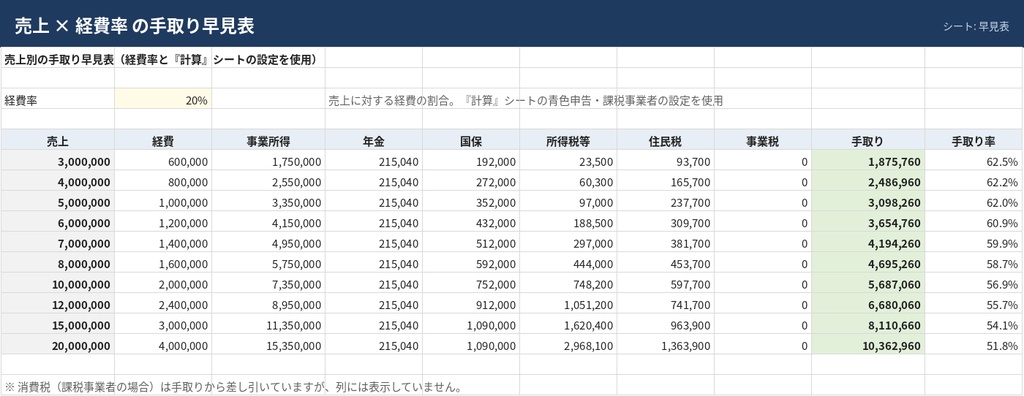Select the 年金 column header
This screenshot has height=396, width=1024.
(374, 140)
